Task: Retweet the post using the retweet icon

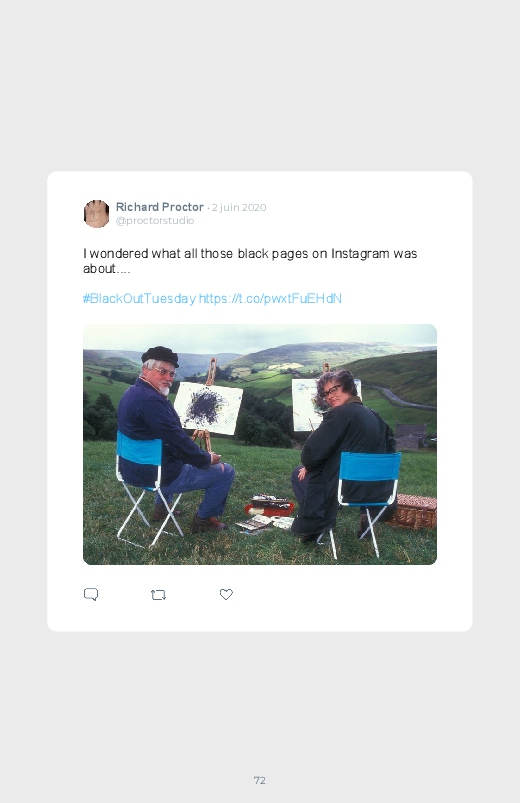Action: pos(158,595)
